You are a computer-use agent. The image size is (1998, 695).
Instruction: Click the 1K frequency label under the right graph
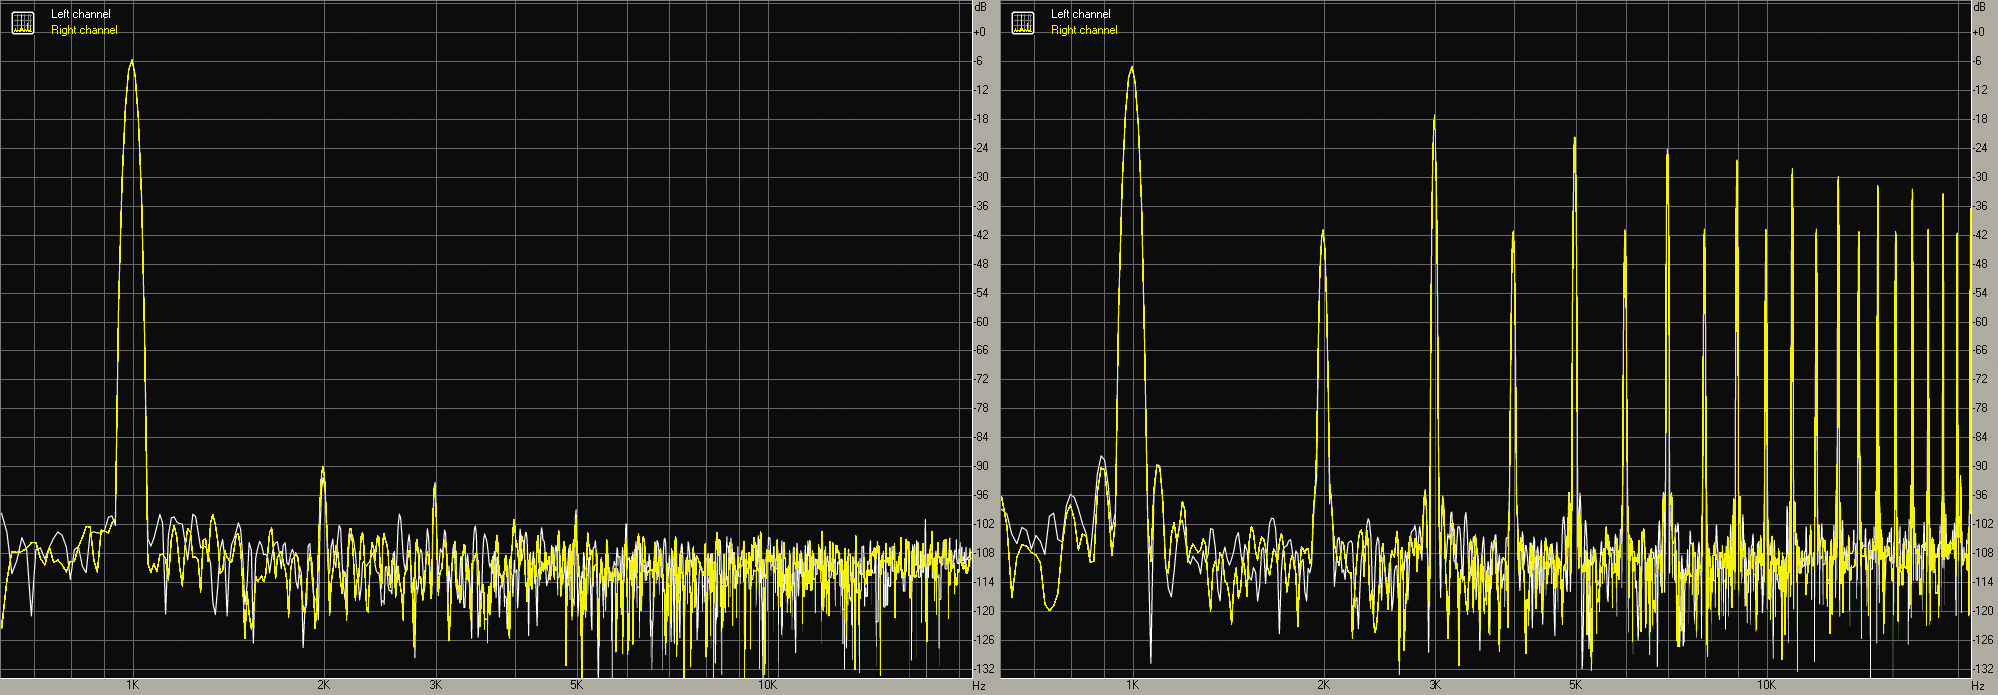coord(1132,685)
